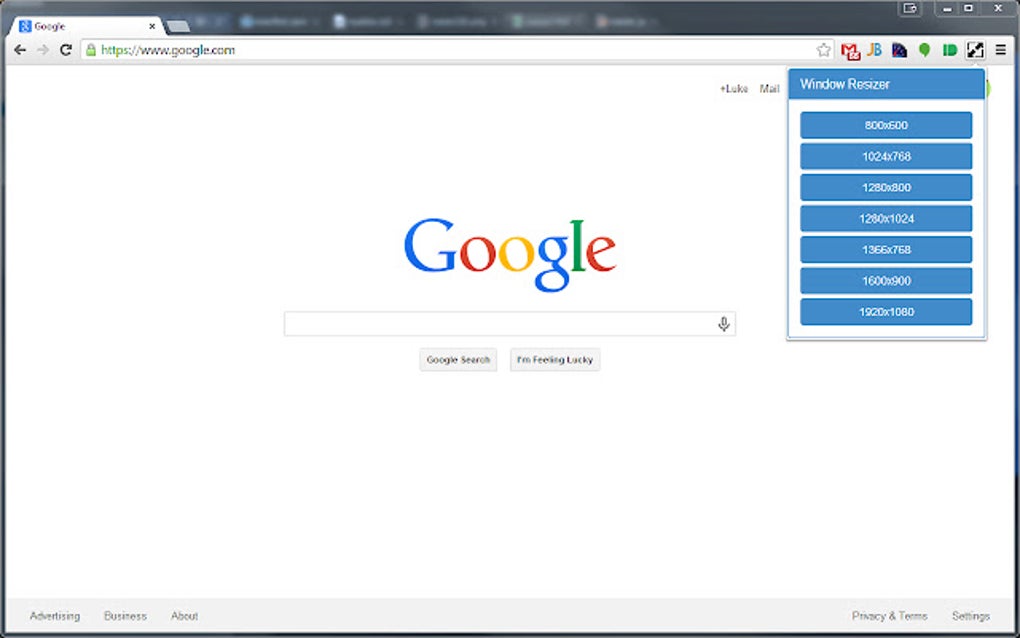This screenshot has width=1020, height=638.
Task: Open the Mail link
Action: pos(768,89)
